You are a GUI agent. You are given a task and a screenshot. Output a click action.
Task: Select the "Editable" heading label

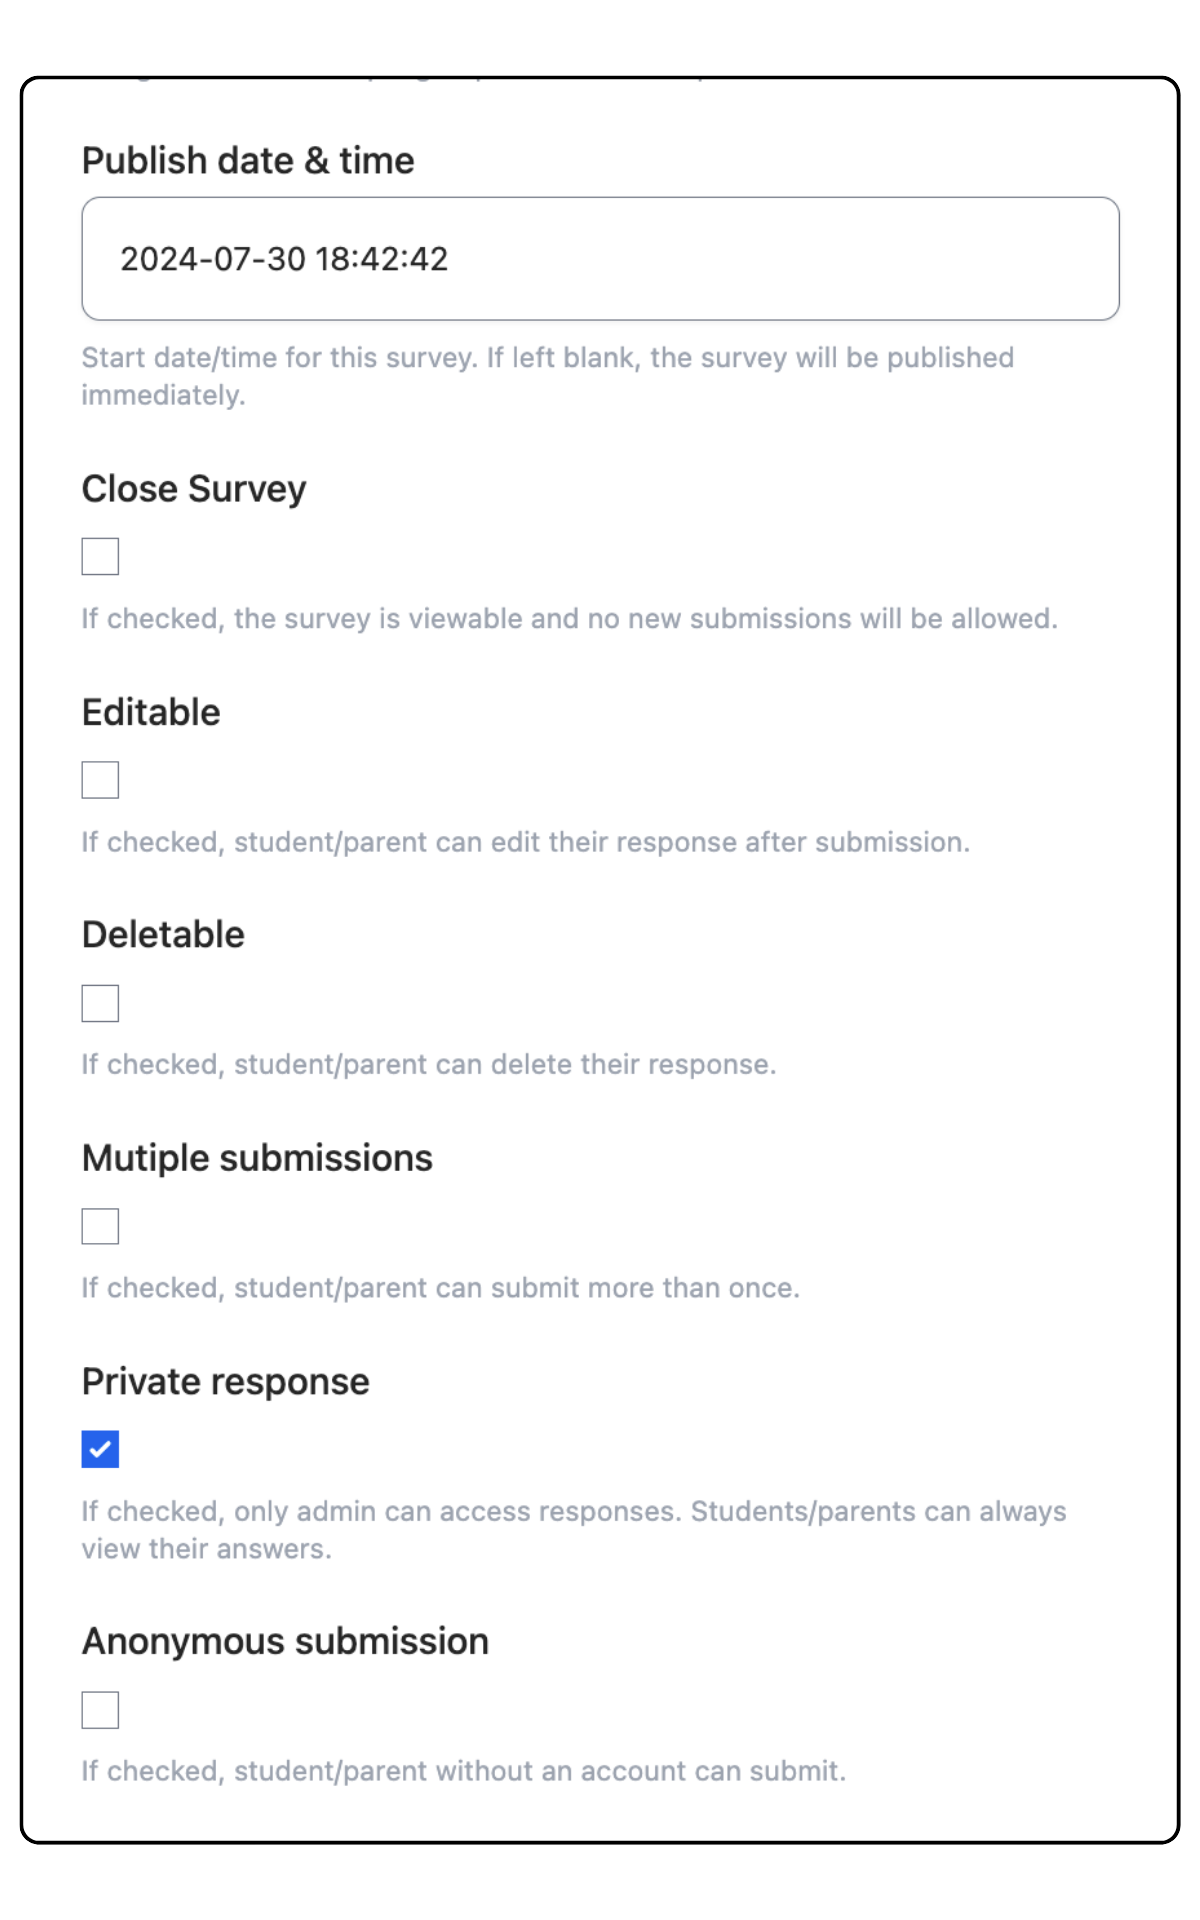[151, 713]
